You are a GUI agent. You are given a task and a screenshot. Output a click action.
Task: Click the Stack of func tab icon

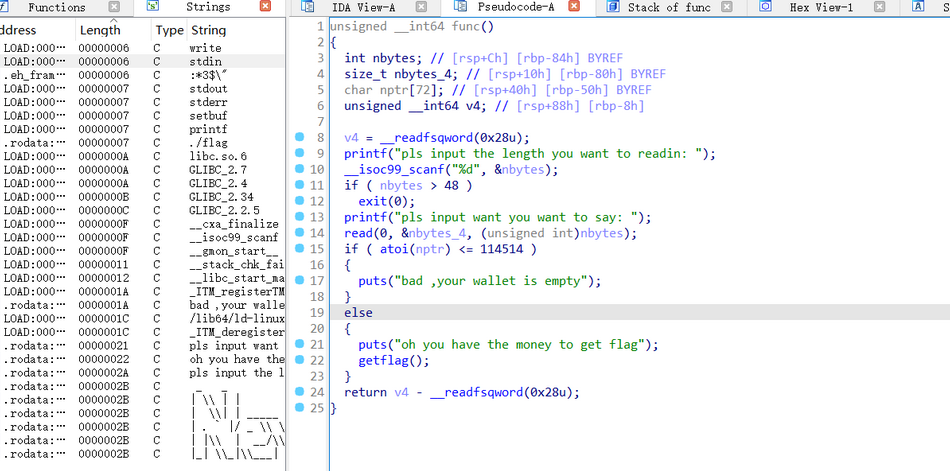pyautogui.click(x=613, y=7)
